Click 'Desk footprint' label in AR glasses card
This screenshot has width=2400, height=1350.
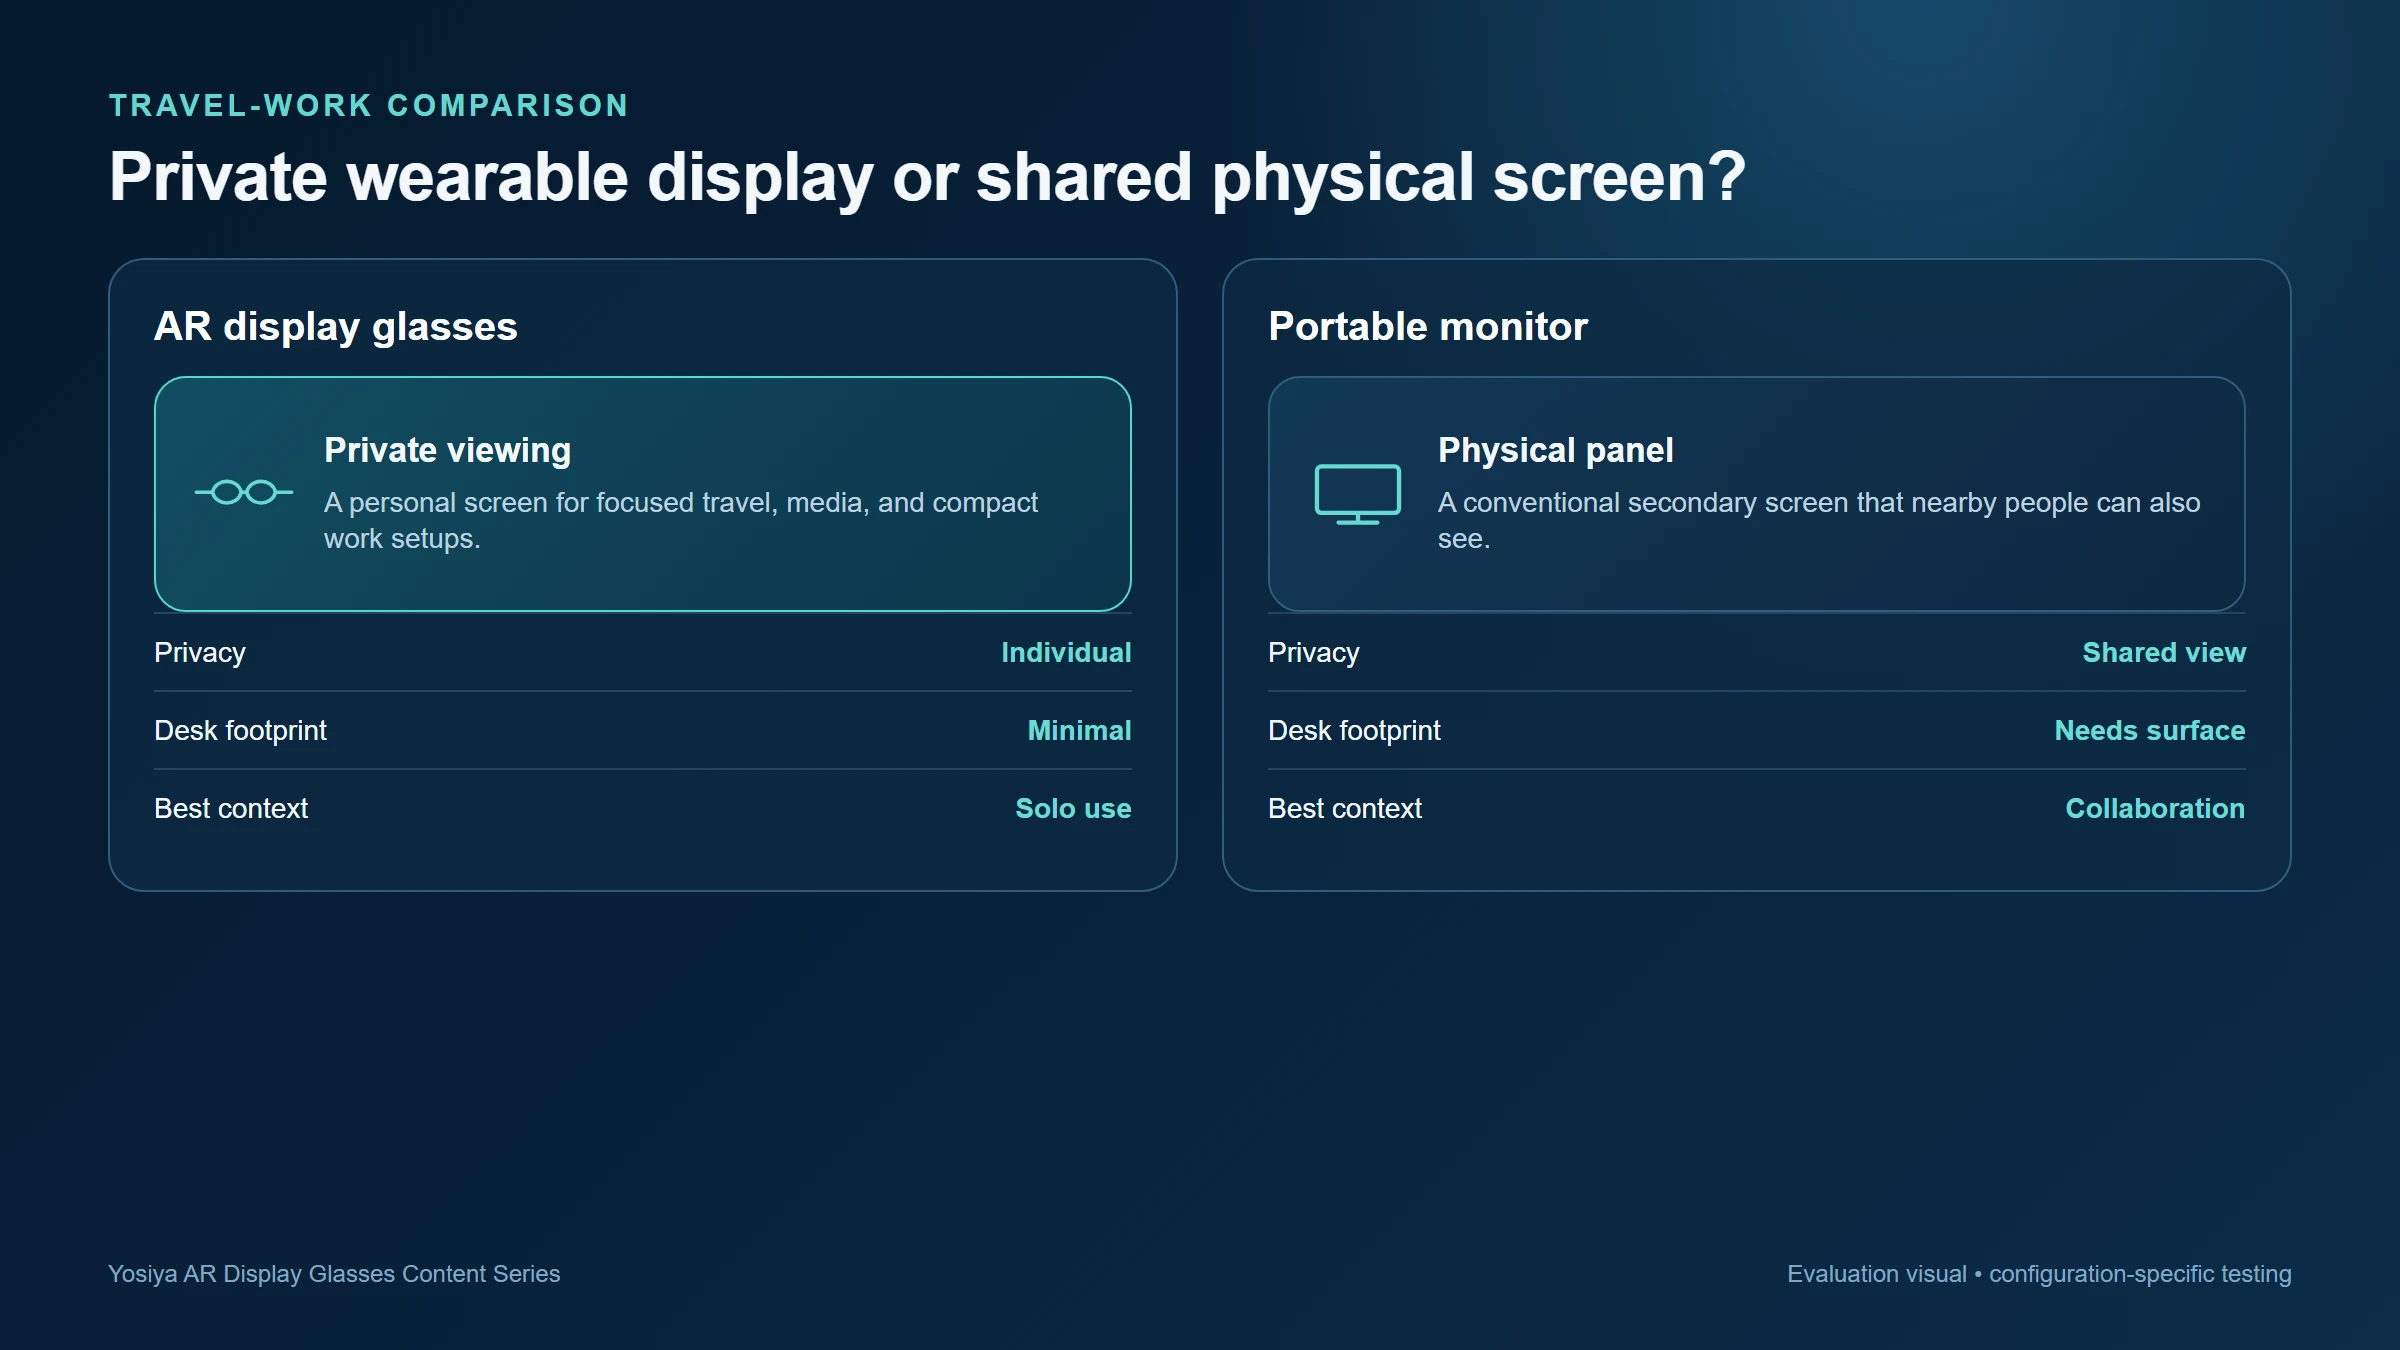[240, 730]
